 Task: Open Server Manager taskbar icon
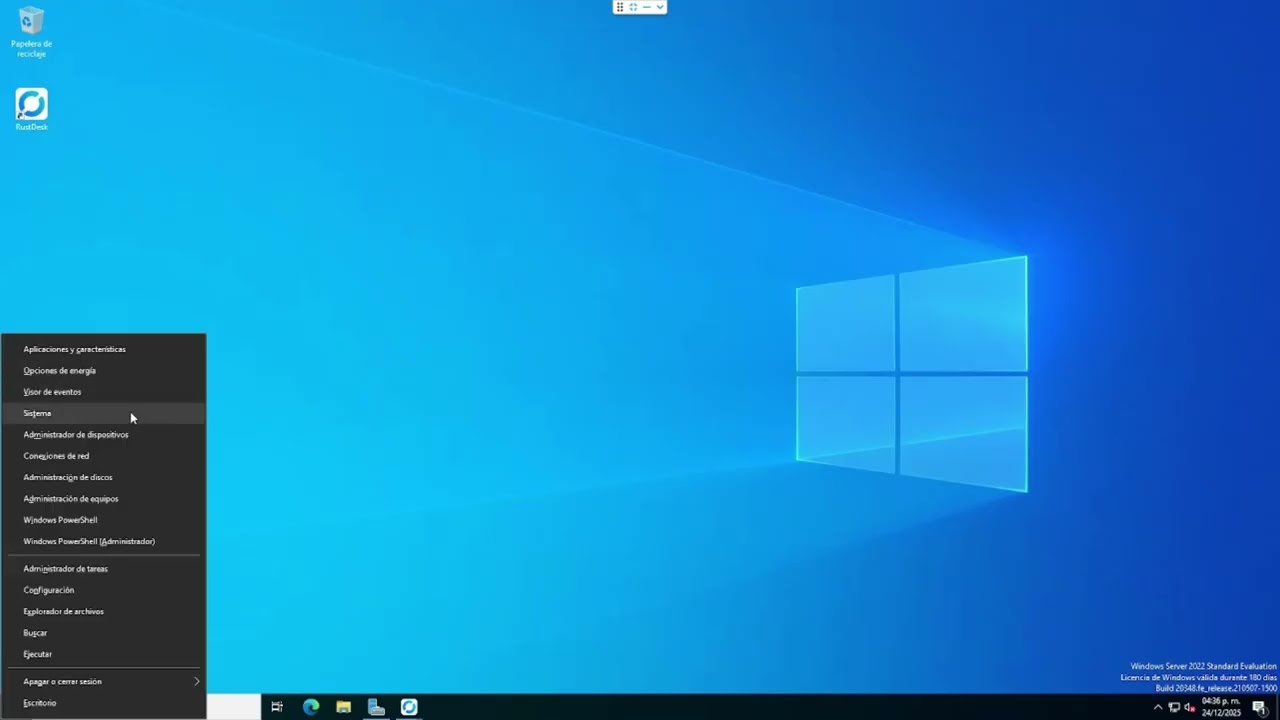(x=376, y=707)
